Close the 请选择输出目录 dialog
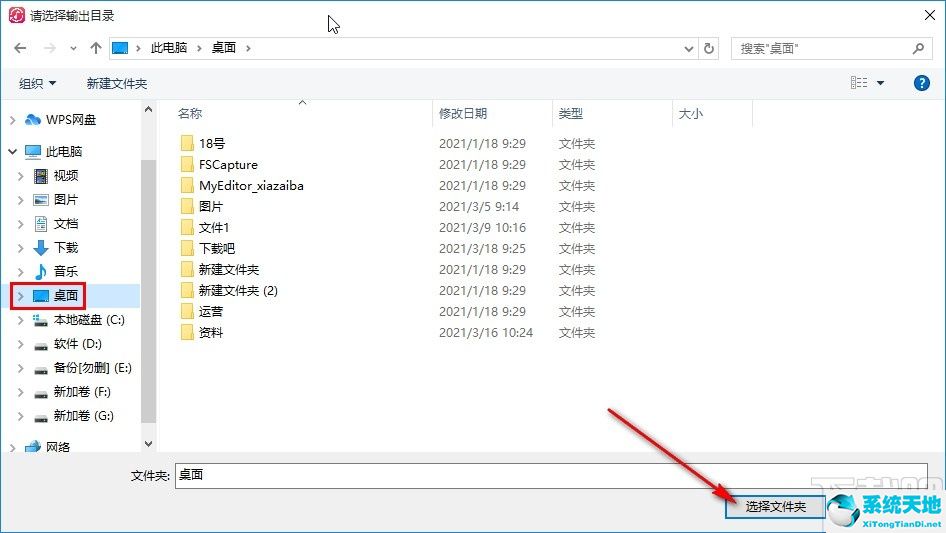 [930, 16]
